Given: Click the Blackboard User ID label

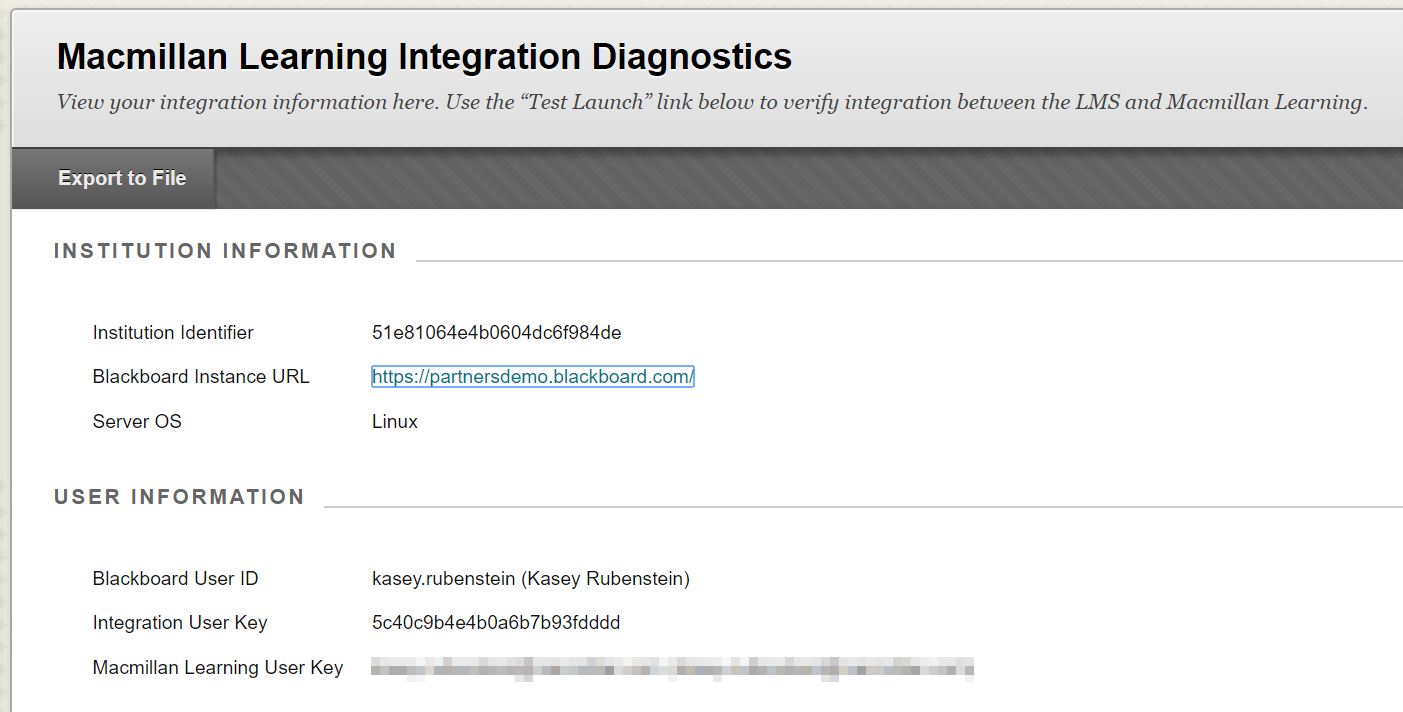Looking at the screenshot, I should click(x=175, y=579).
